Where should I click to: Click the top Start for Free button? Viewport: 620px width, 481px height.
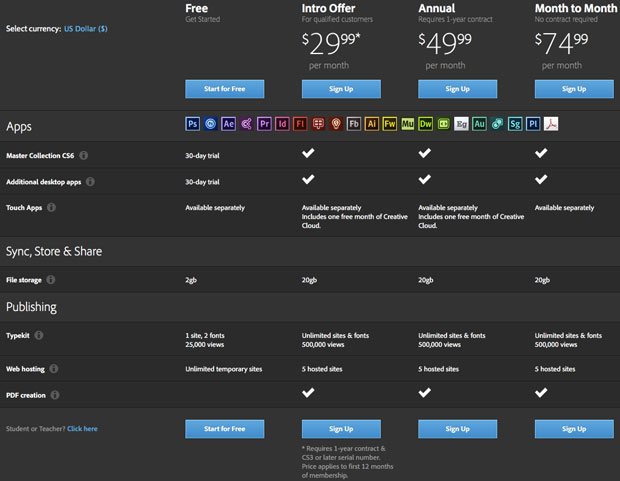pyautogui.click(x=225, y=89)
